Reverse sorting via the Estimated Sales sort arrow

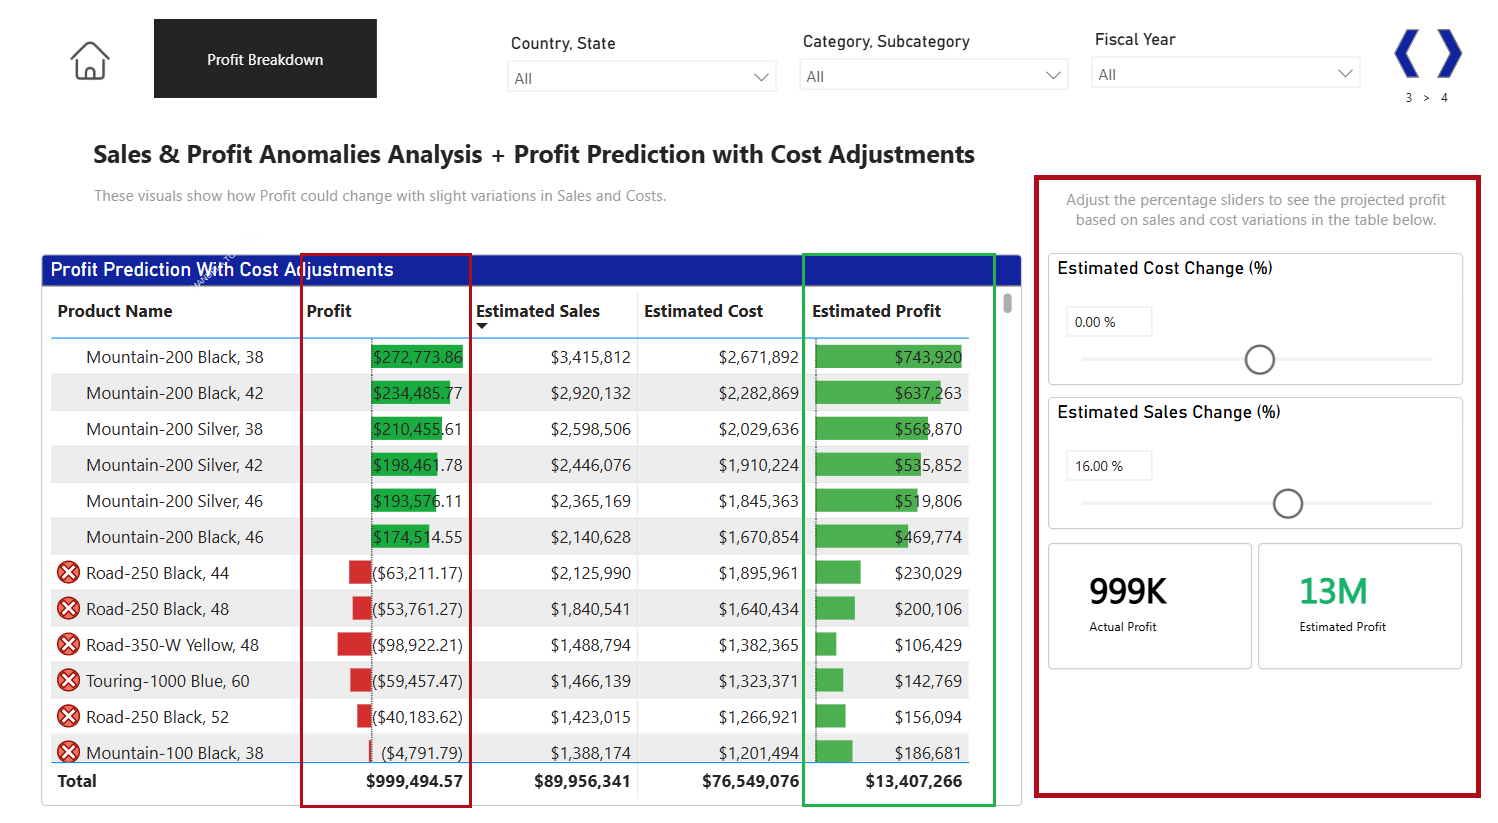click(x=482, y=323)
